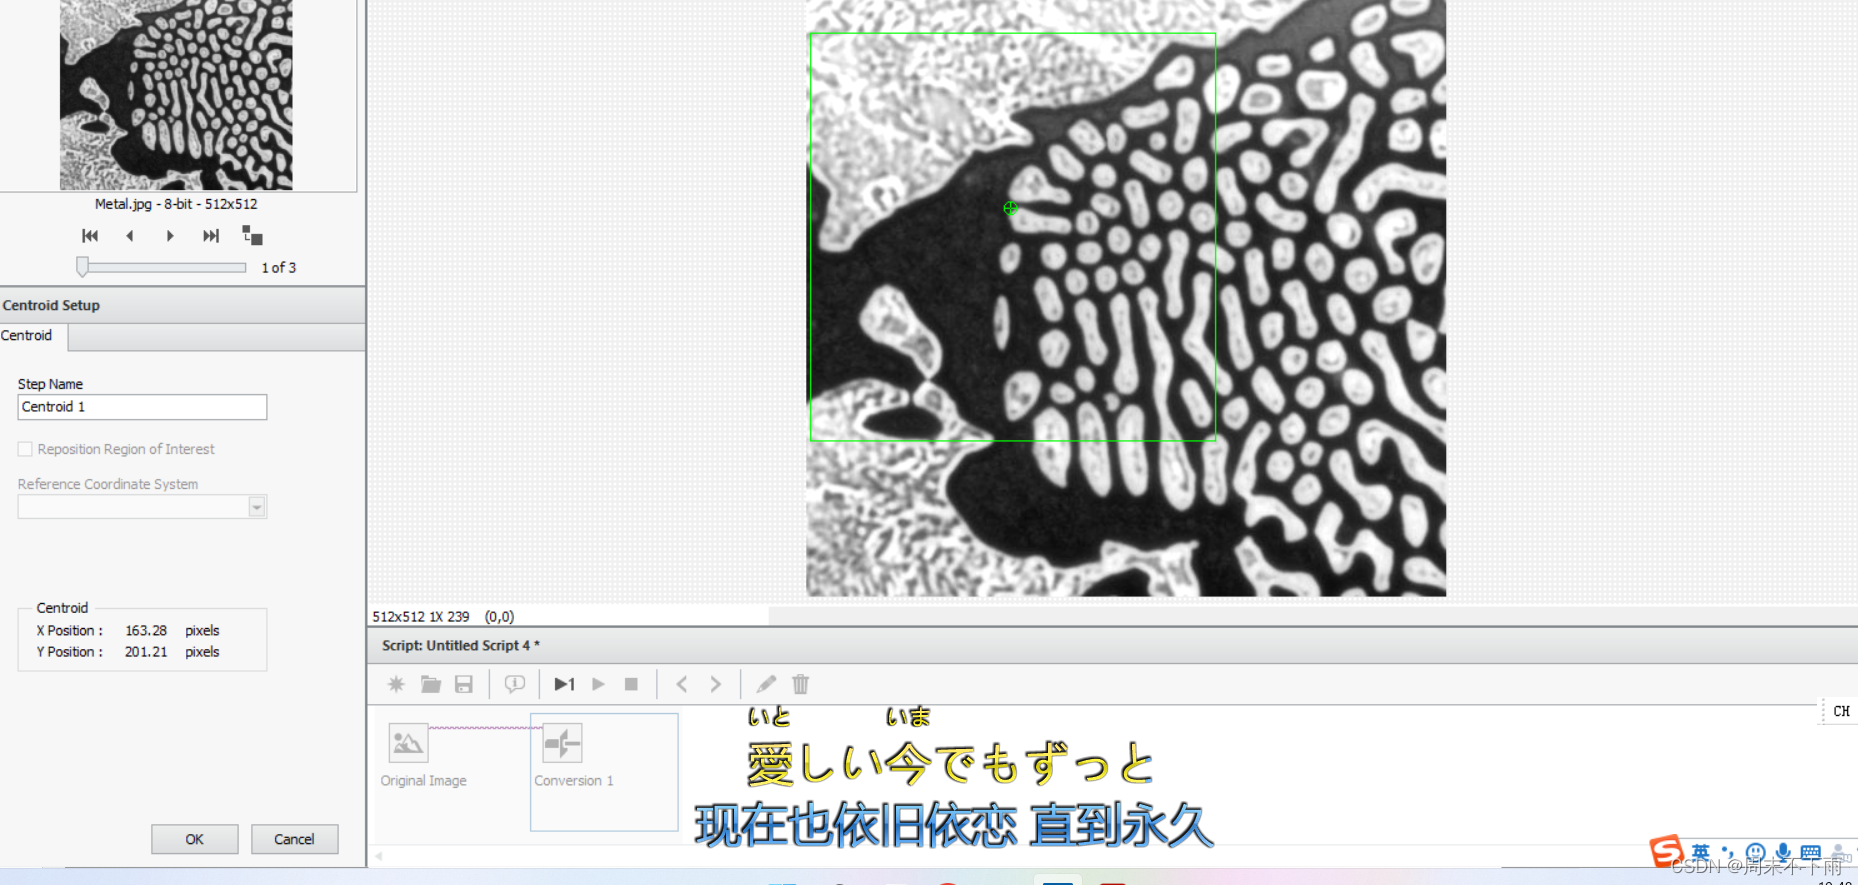Click the Y Position value 201.21
Viewport: 1858px width, 885px height.
click(x=146, y=652)
